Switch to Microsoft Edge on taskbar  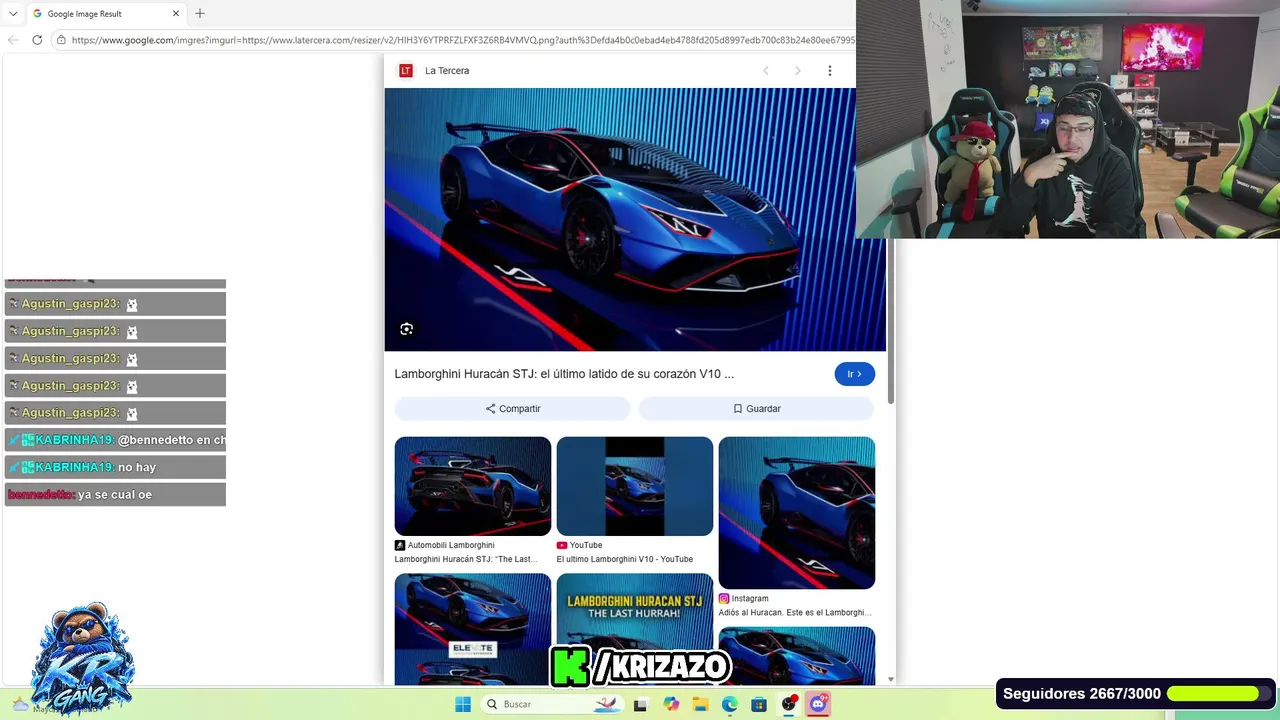point(730,704)
